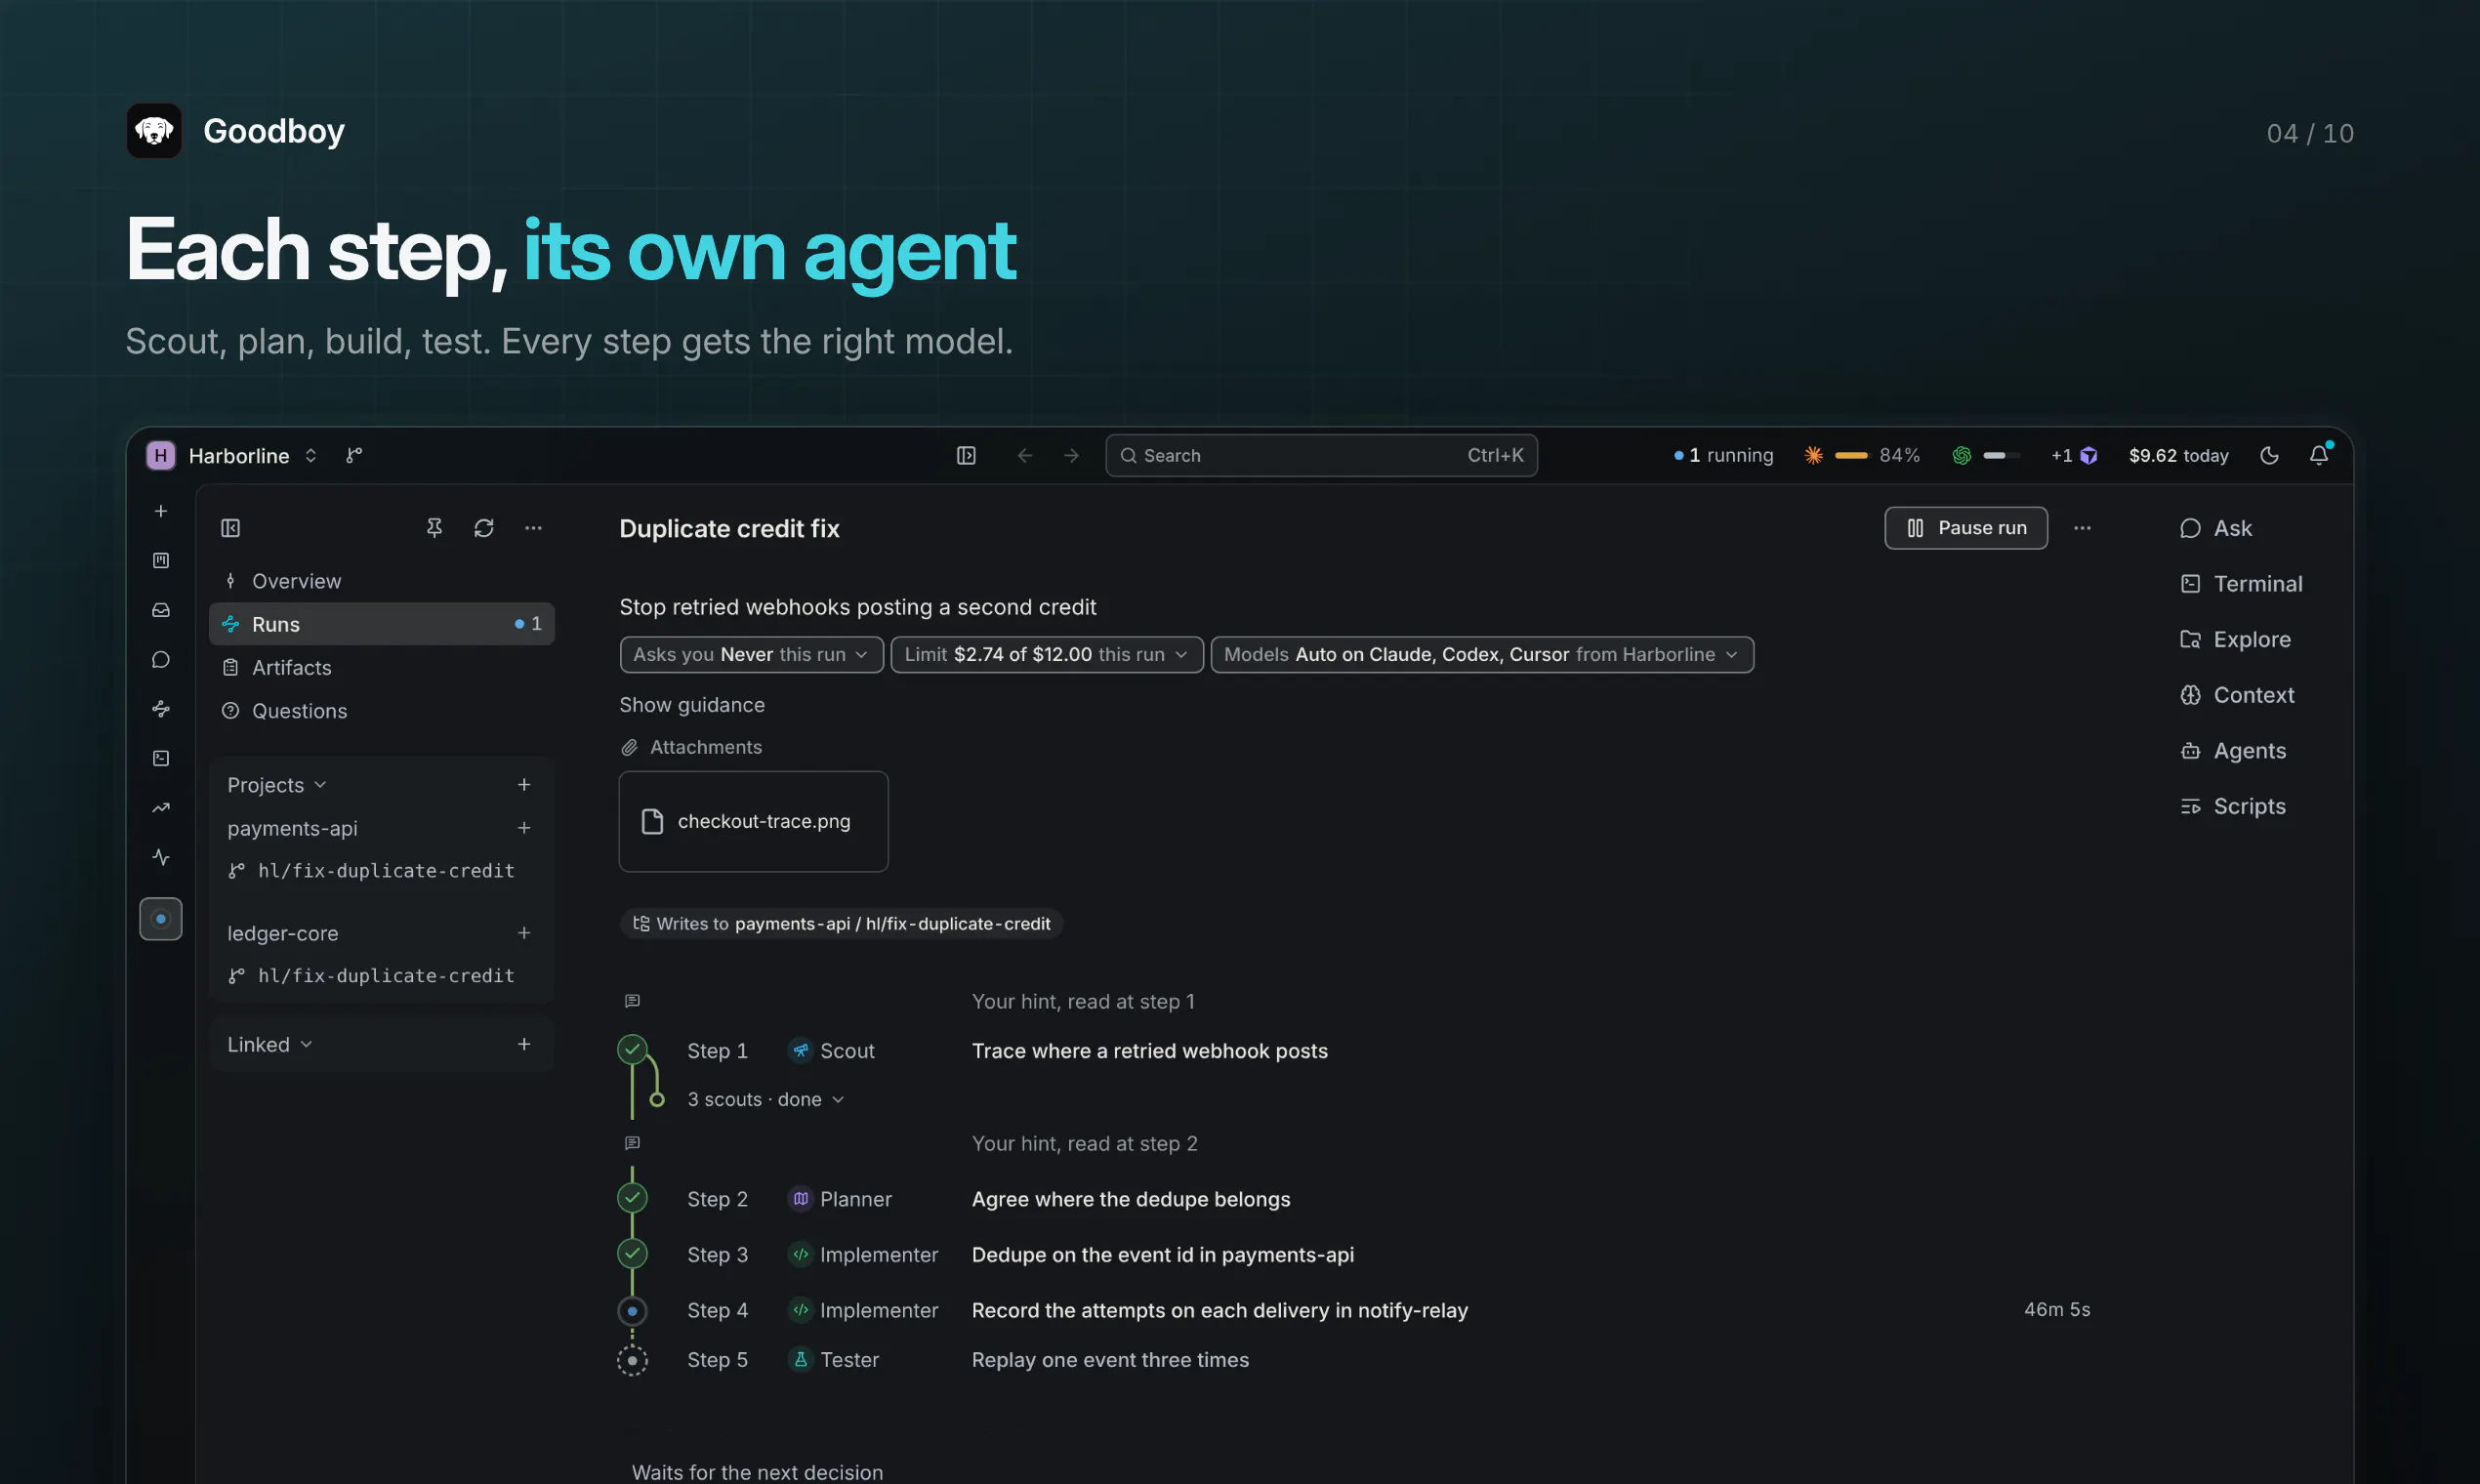Go back with the left arrow
Screen dimensions: 2480x1484
coord(1025,456)
